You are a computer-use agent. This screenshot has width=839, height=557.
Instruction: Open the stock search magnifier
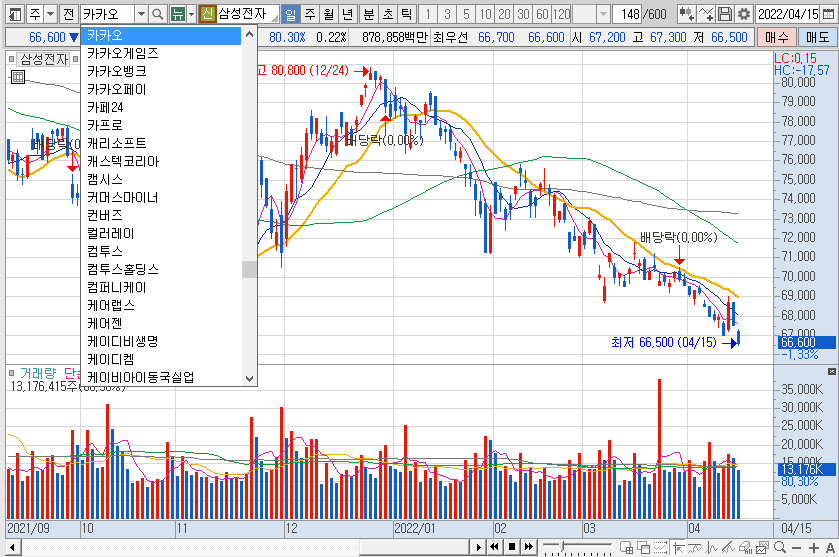tap(157, 14)
